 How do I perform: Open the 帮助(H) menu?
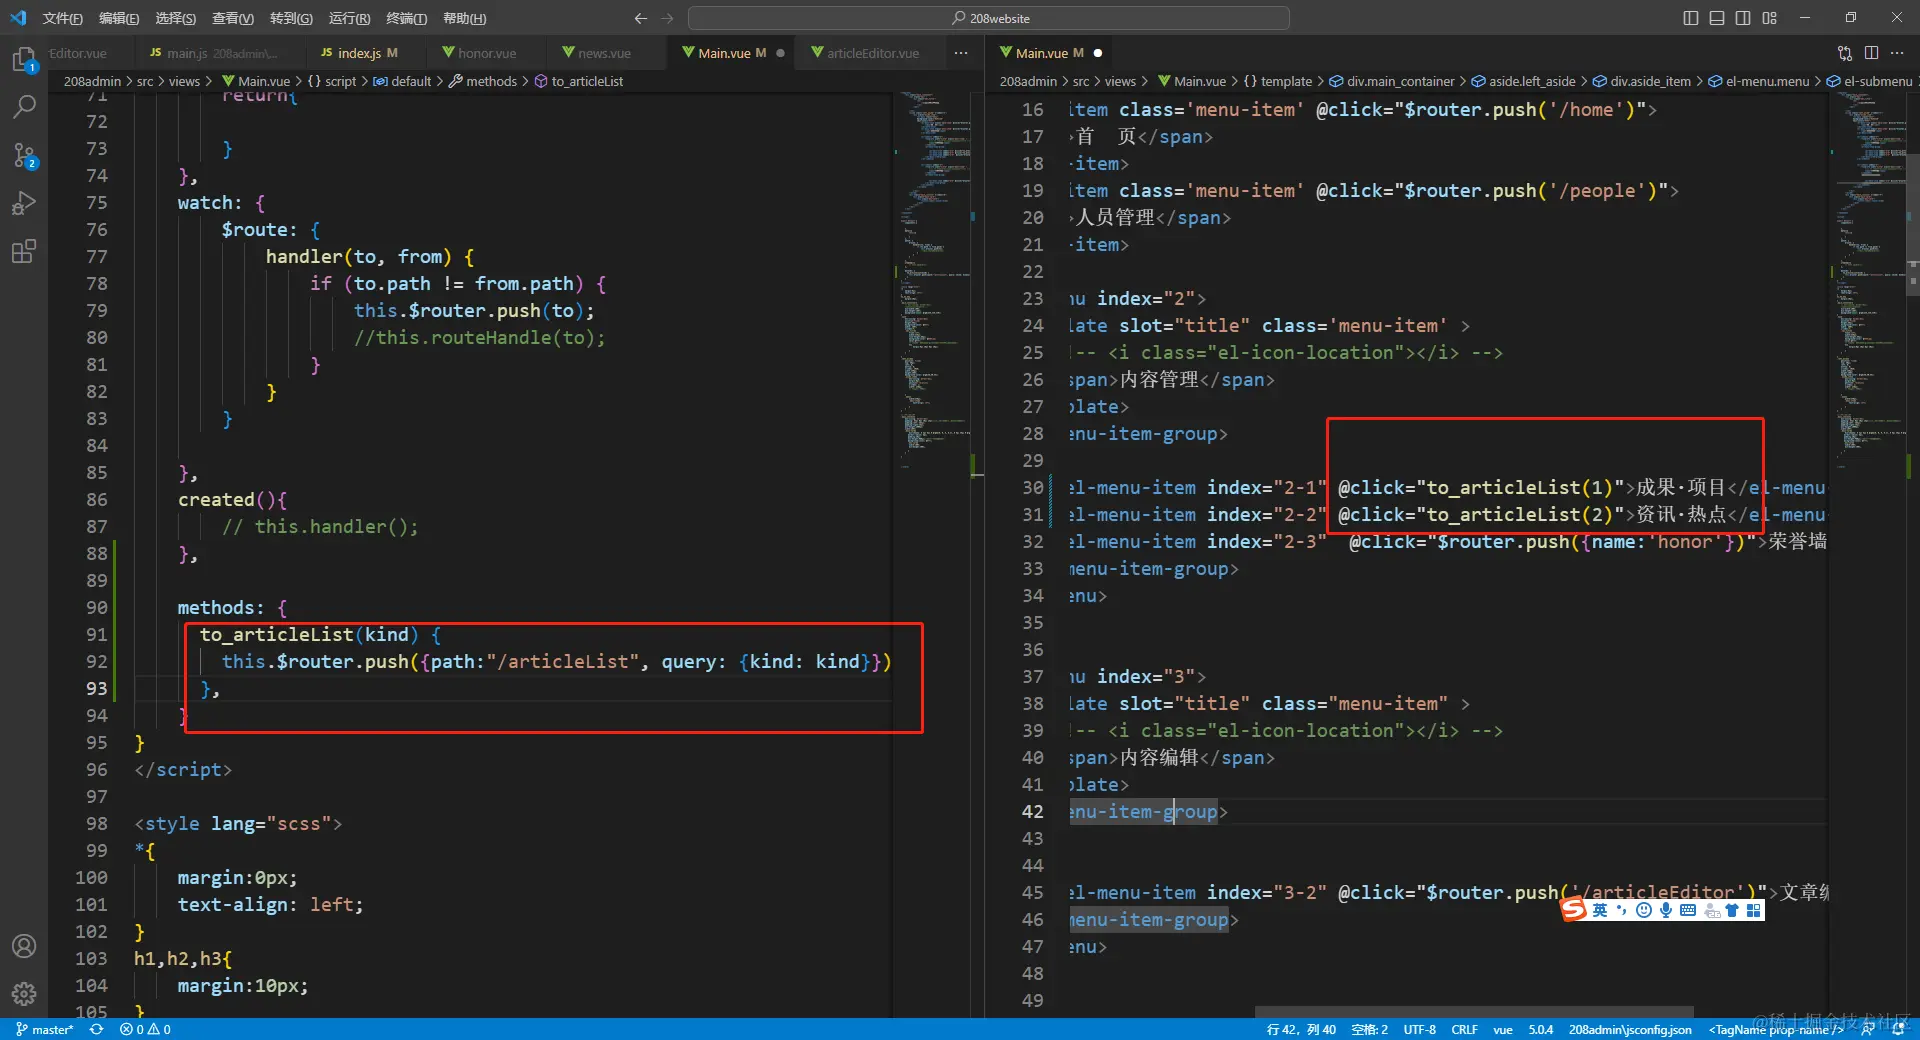click(x=465, y=18)
